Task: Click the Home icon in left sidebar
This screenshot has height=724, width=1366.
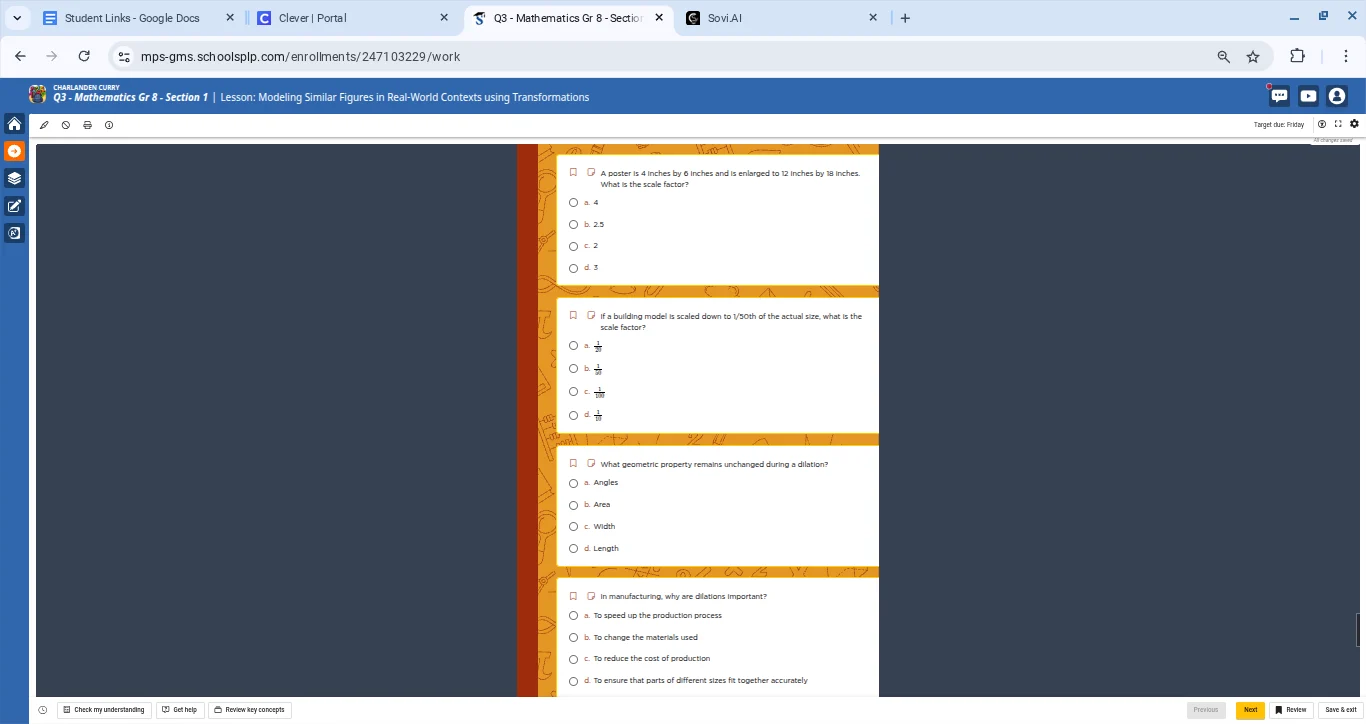Action: [14, 124]
